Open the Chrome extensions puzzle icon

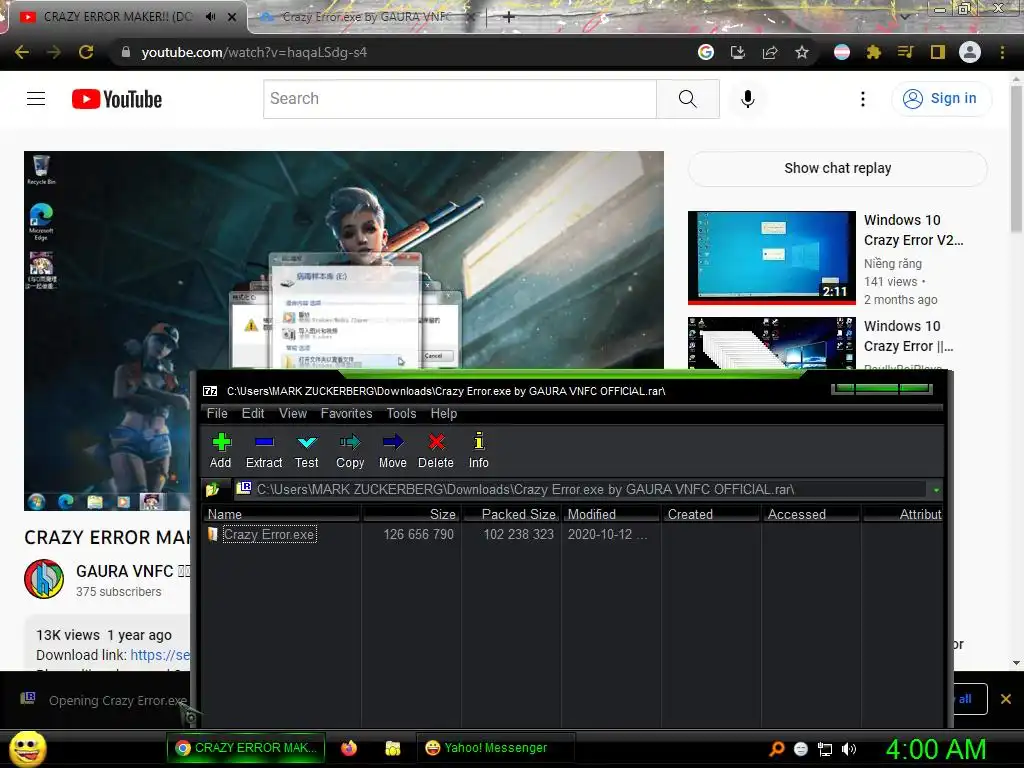874,52
